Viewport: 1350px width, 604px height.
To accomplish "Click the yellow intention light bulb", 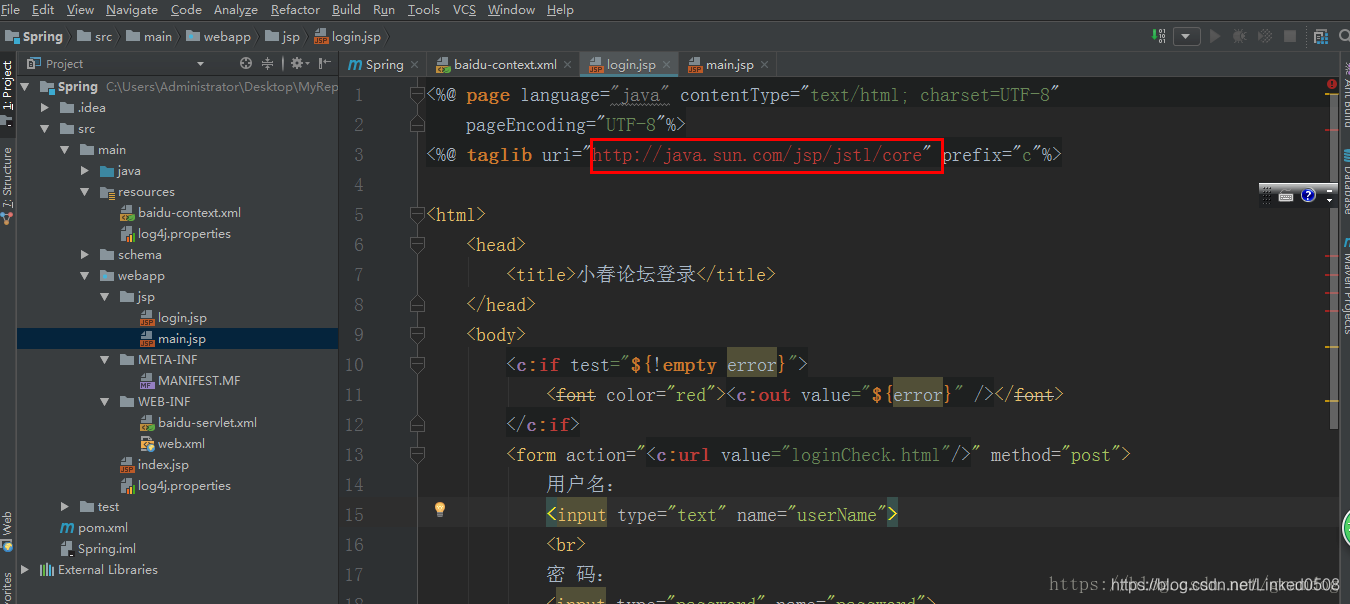I will click(439, 509).
